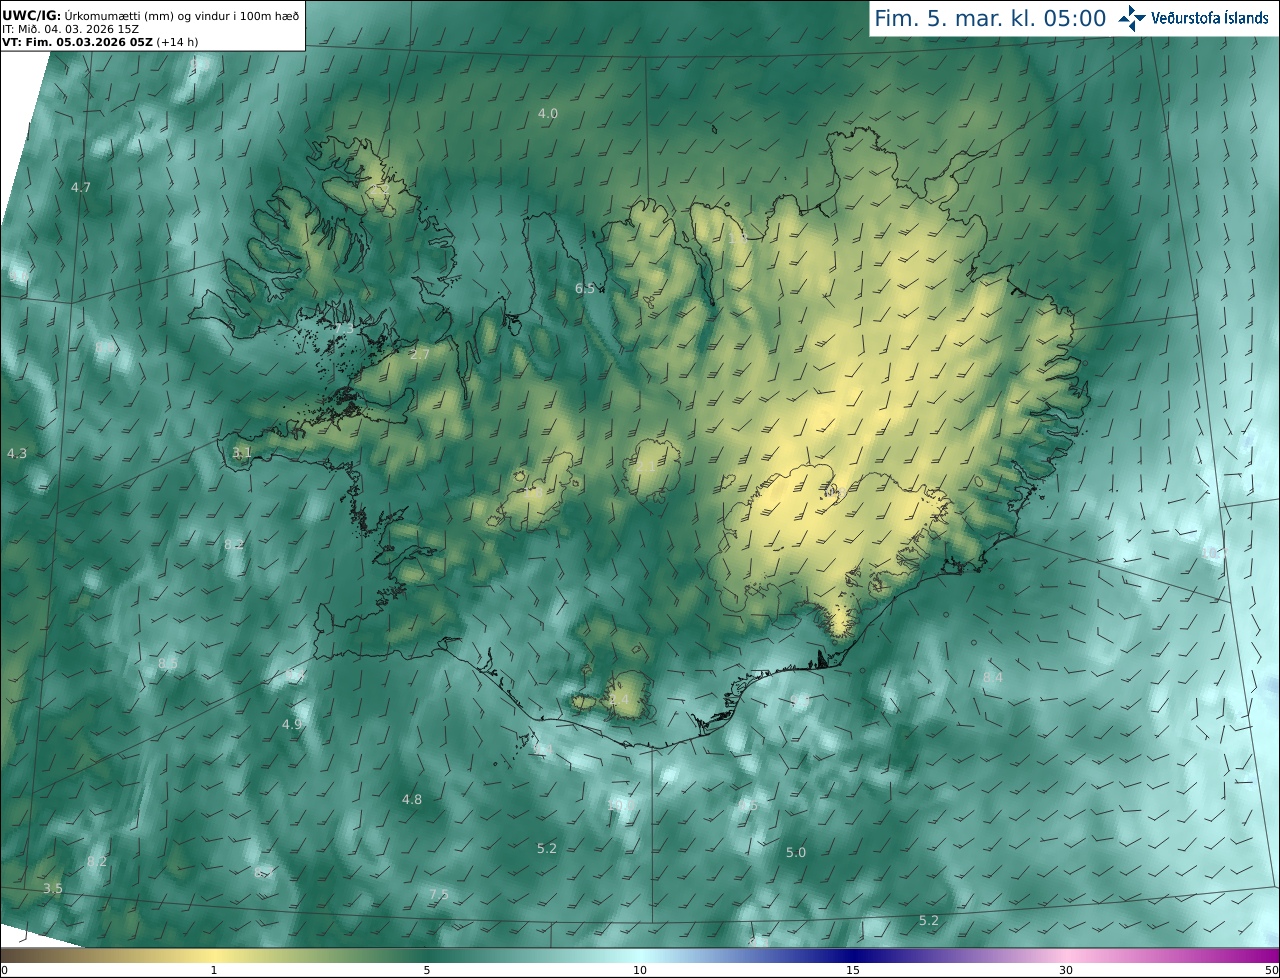Viewport: 1280px width, 978px height.
Task: Click the 4.3 value near the west edge
Action: (x=17, y=453)
